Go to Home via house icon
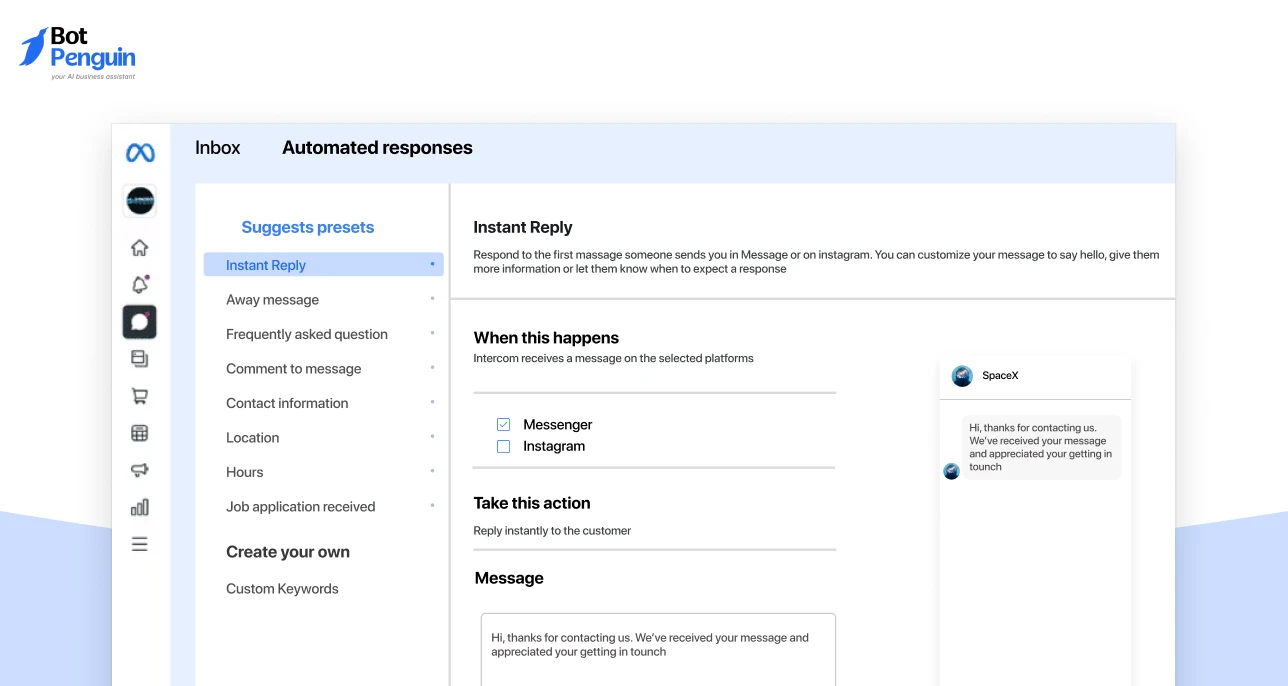The width and height of the screenshot is (1288, 686). pos(140,248)
